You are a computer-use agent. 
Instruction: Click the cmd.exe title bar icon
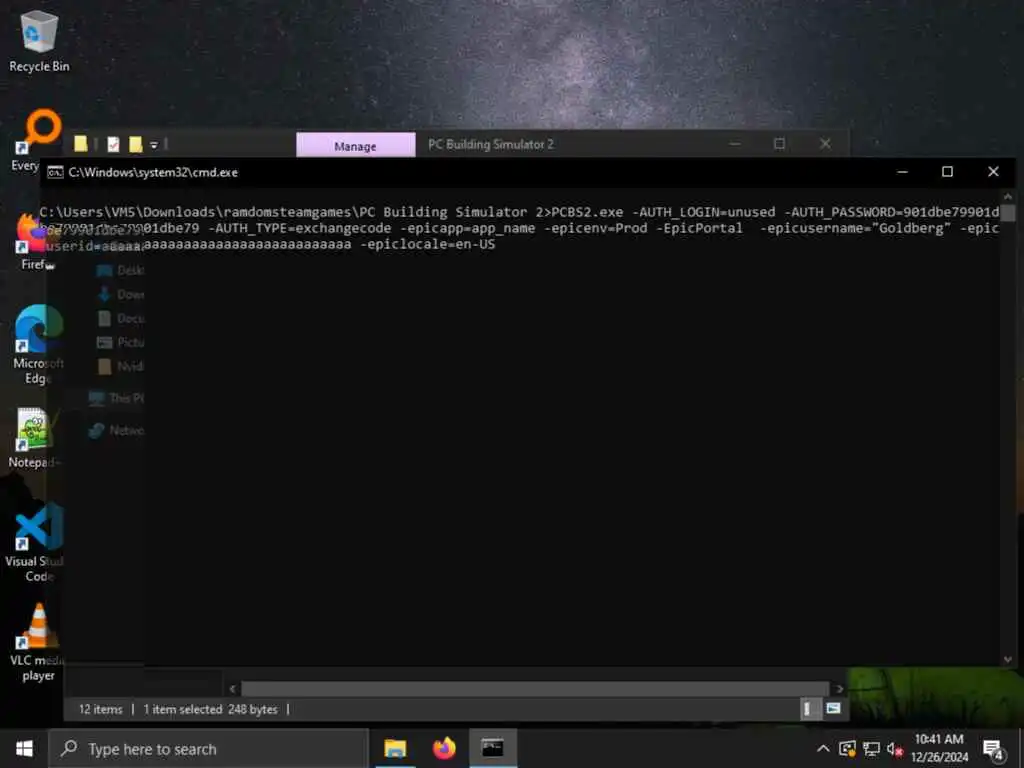point(55,172)
